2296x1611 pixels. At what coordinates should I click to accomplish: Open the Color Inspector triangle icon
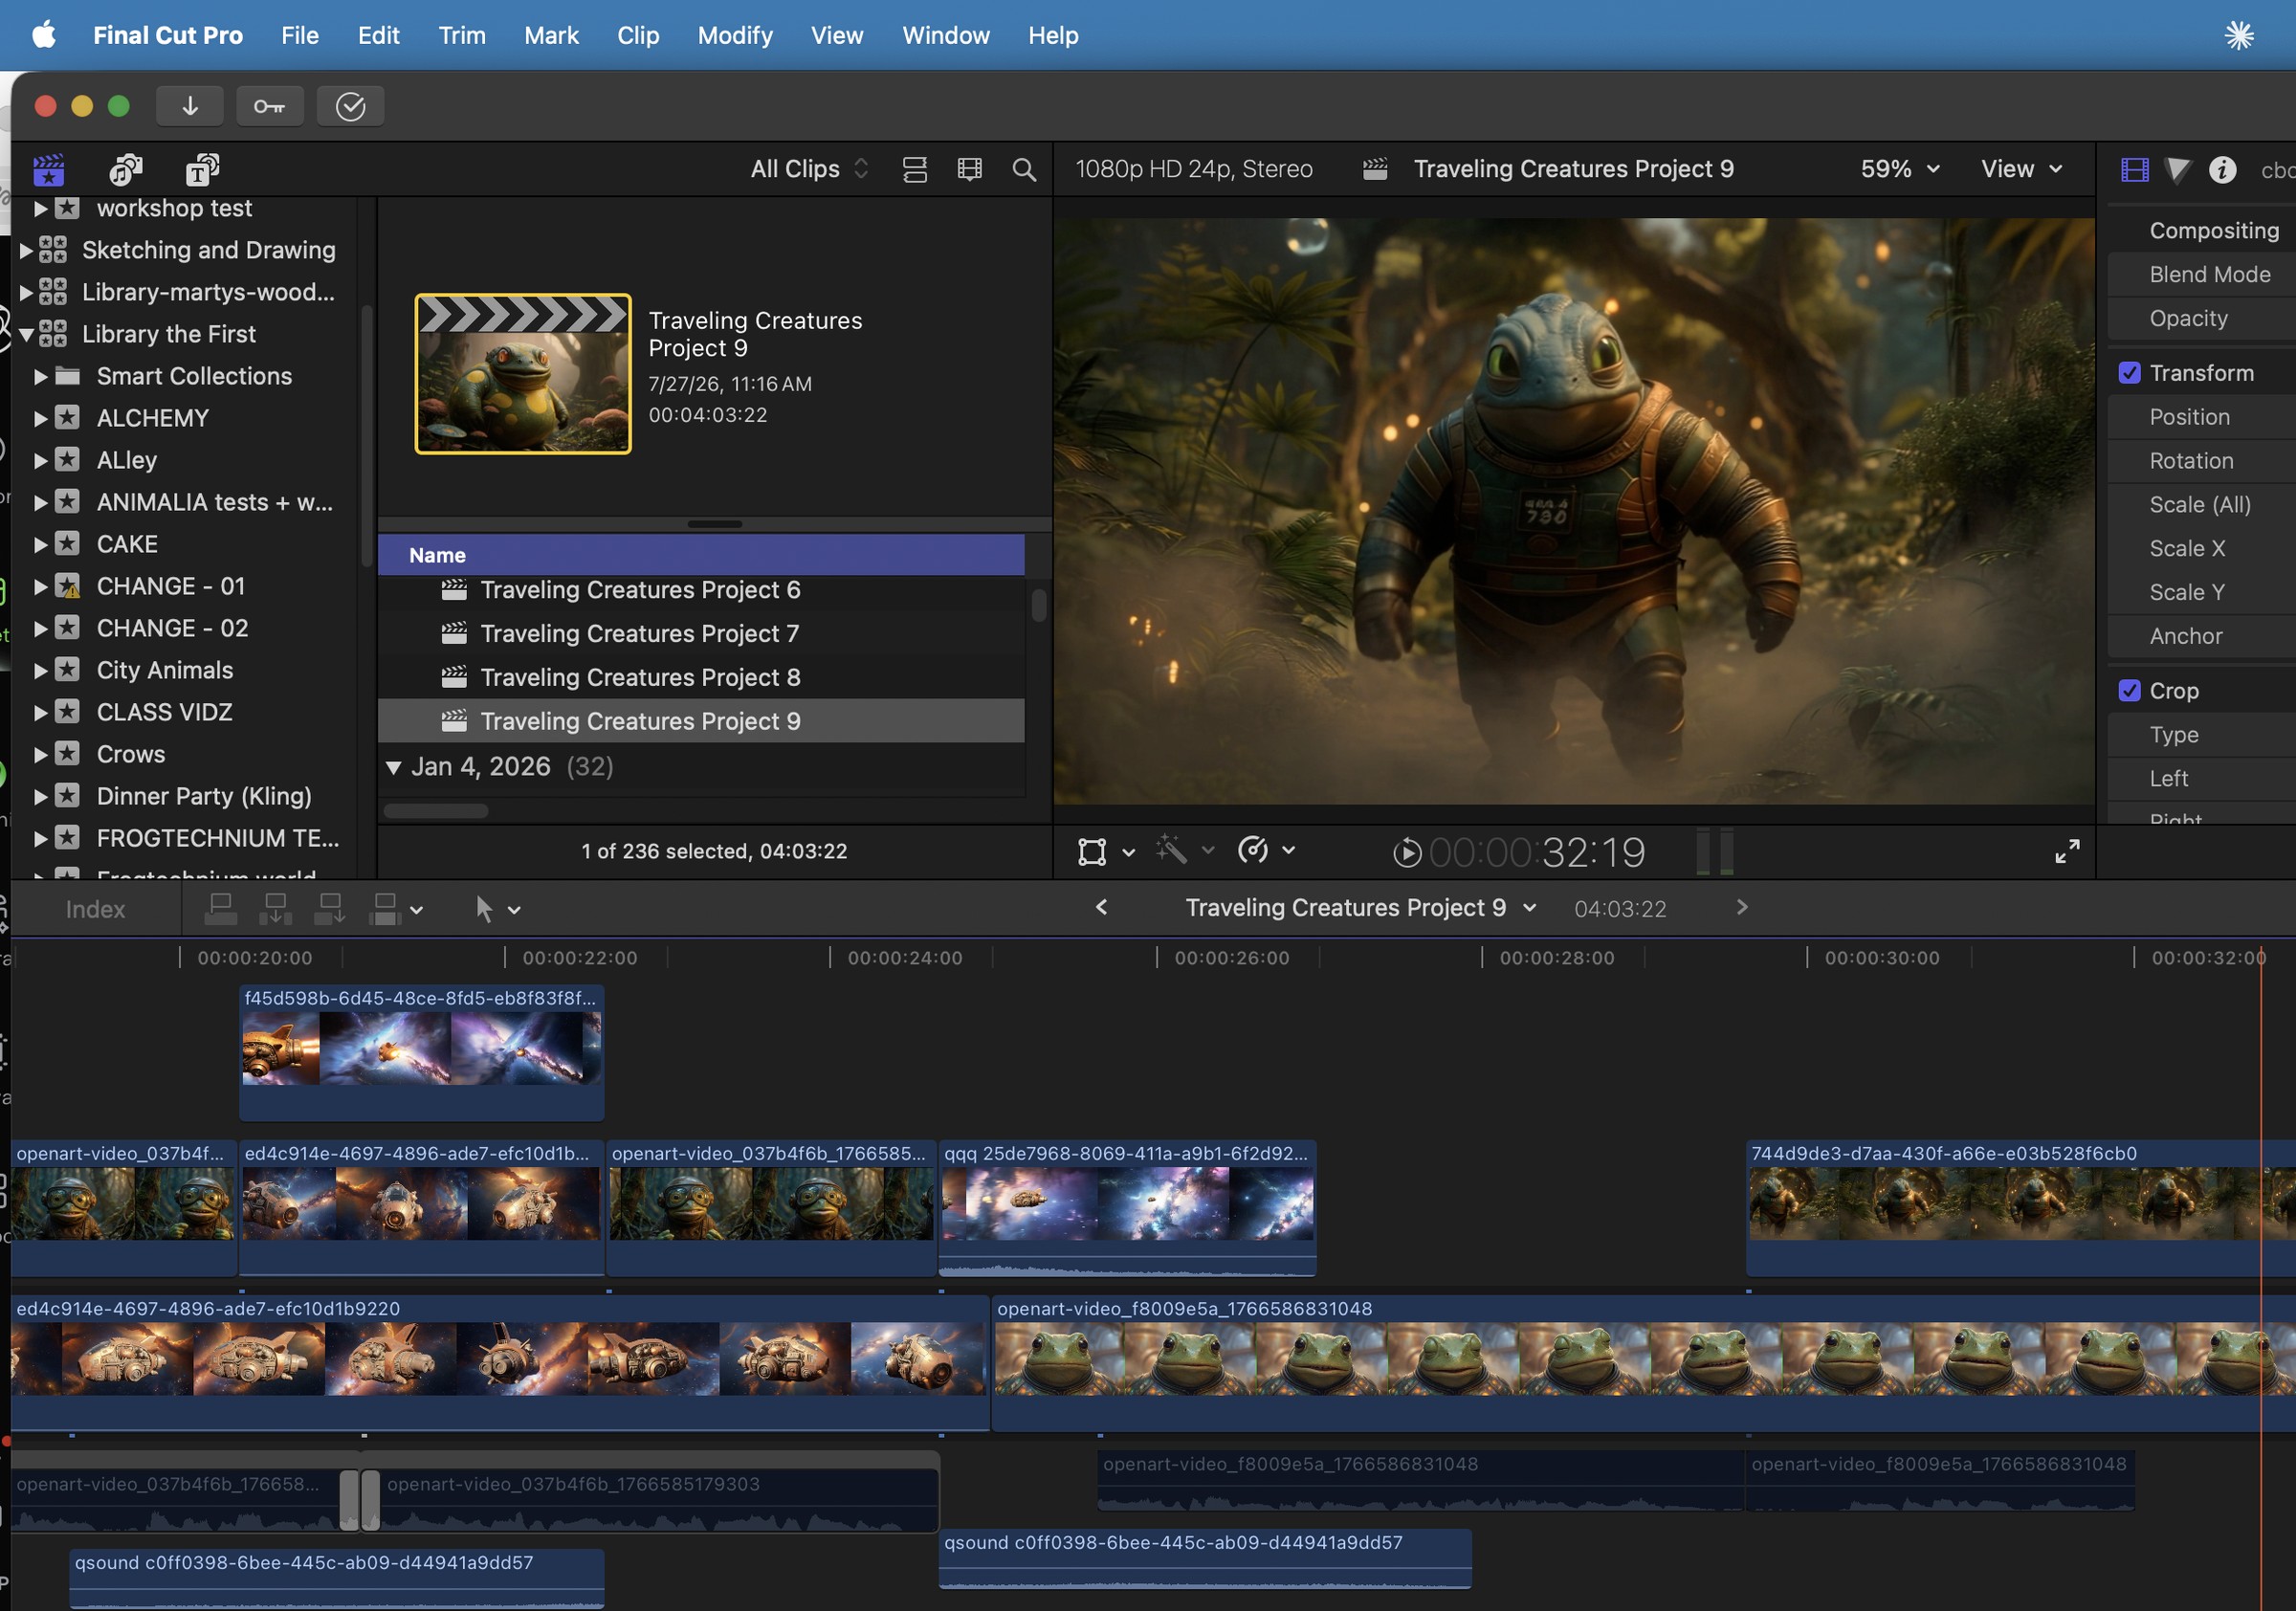pos(2177,170)
